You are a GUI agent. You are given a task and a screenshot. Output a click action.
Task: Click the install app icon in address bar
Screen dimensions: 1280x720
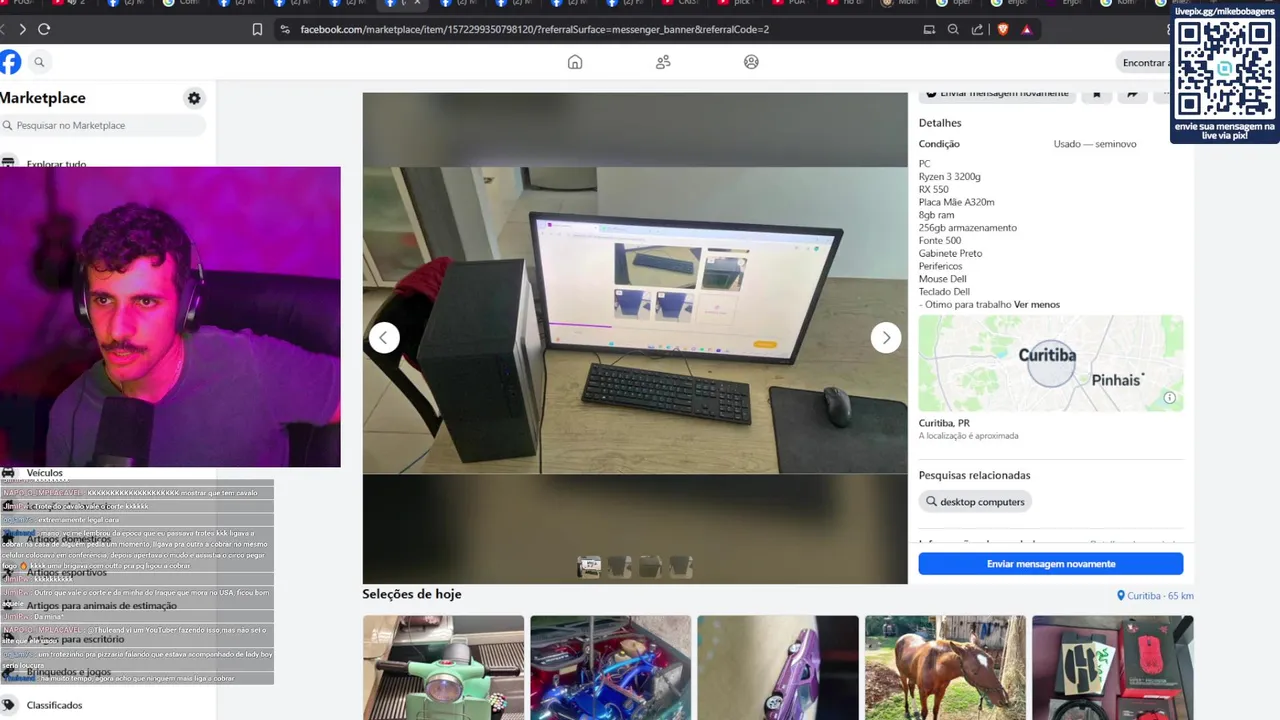[x=929, y=29]
